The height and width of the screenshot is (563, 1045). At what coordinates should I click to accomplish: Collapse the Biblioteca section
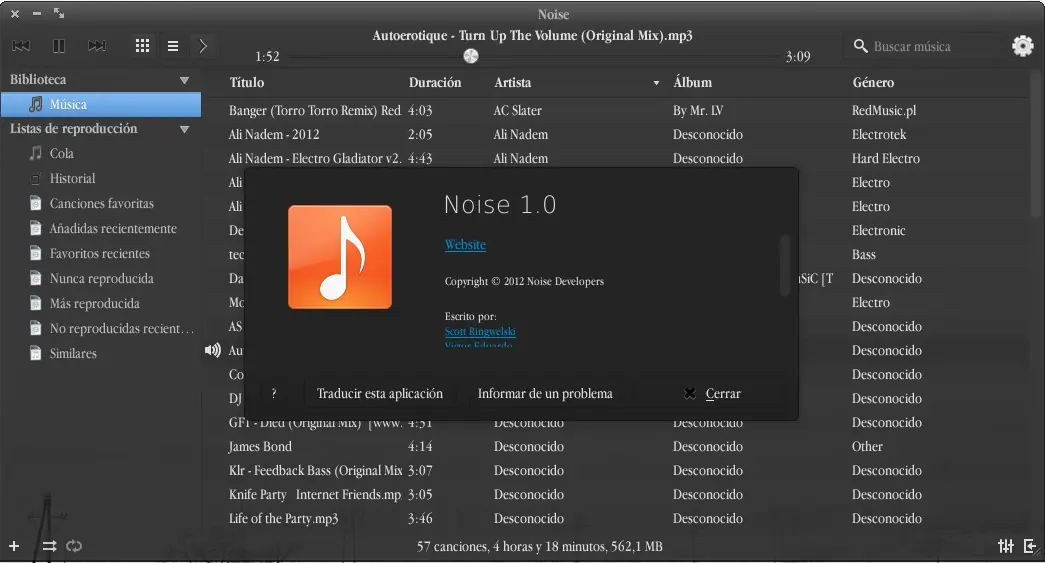[185, 80]
